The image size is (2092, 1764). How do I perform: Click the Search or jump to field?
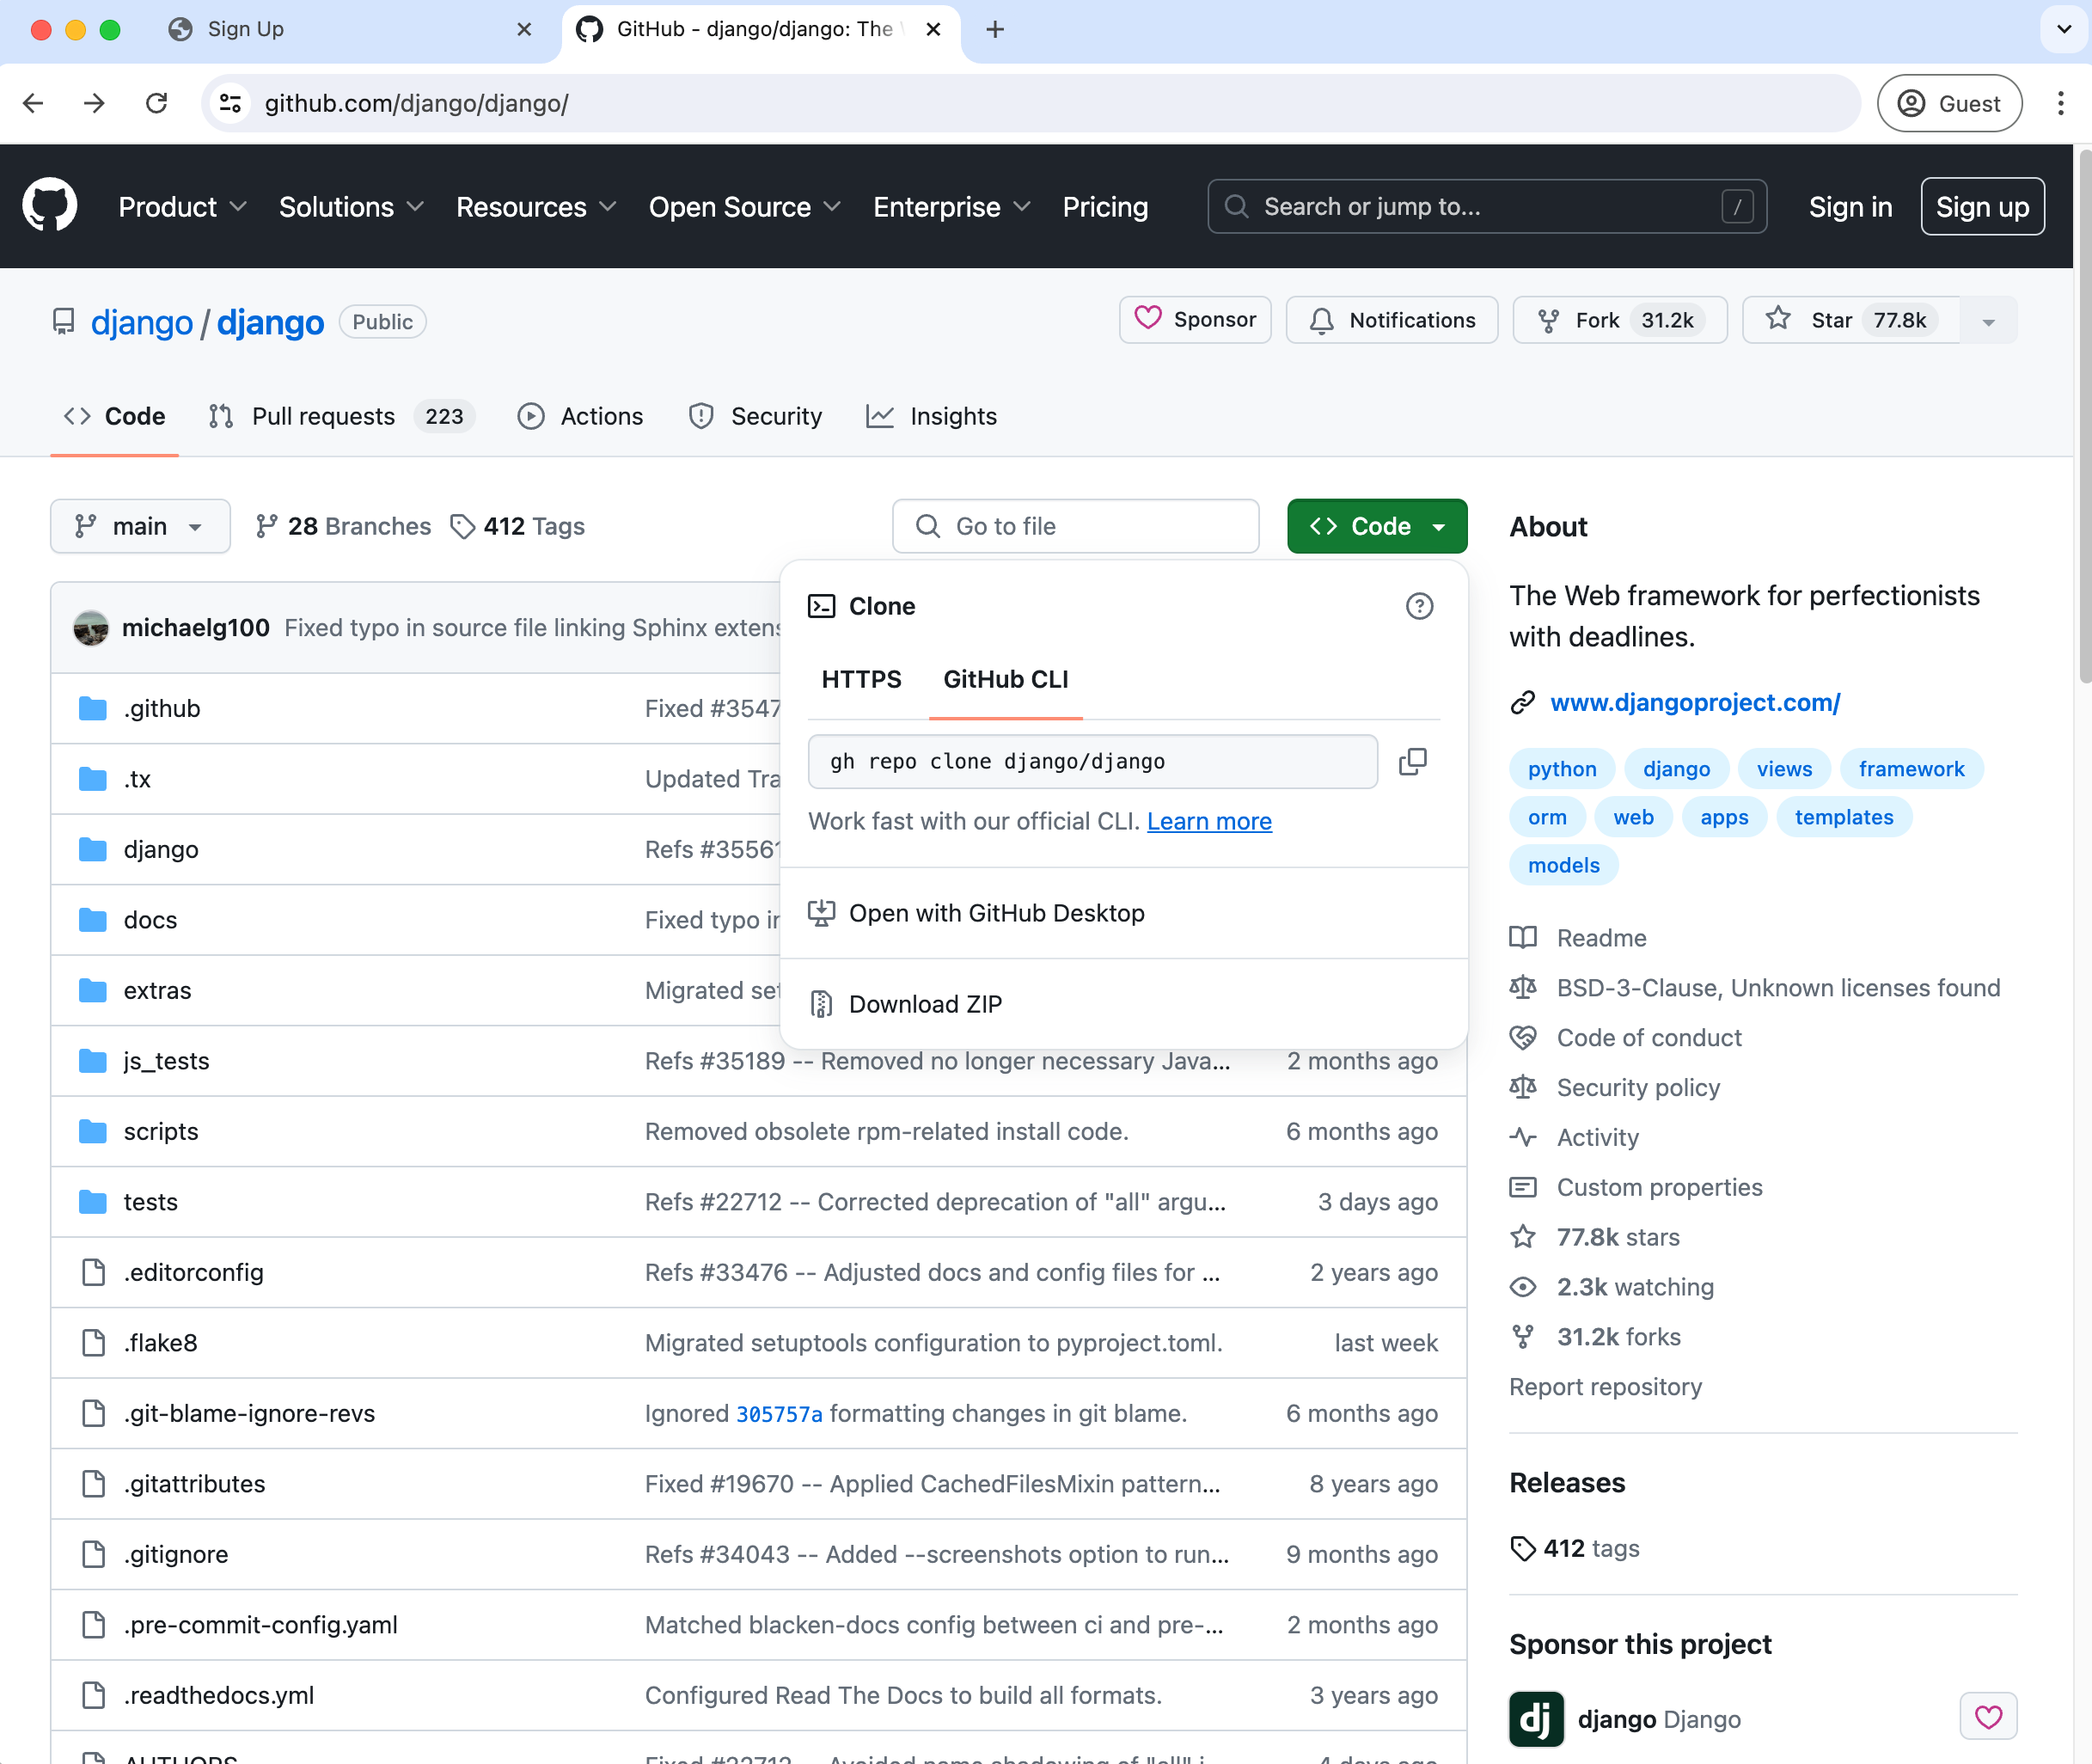point(1487,207)
